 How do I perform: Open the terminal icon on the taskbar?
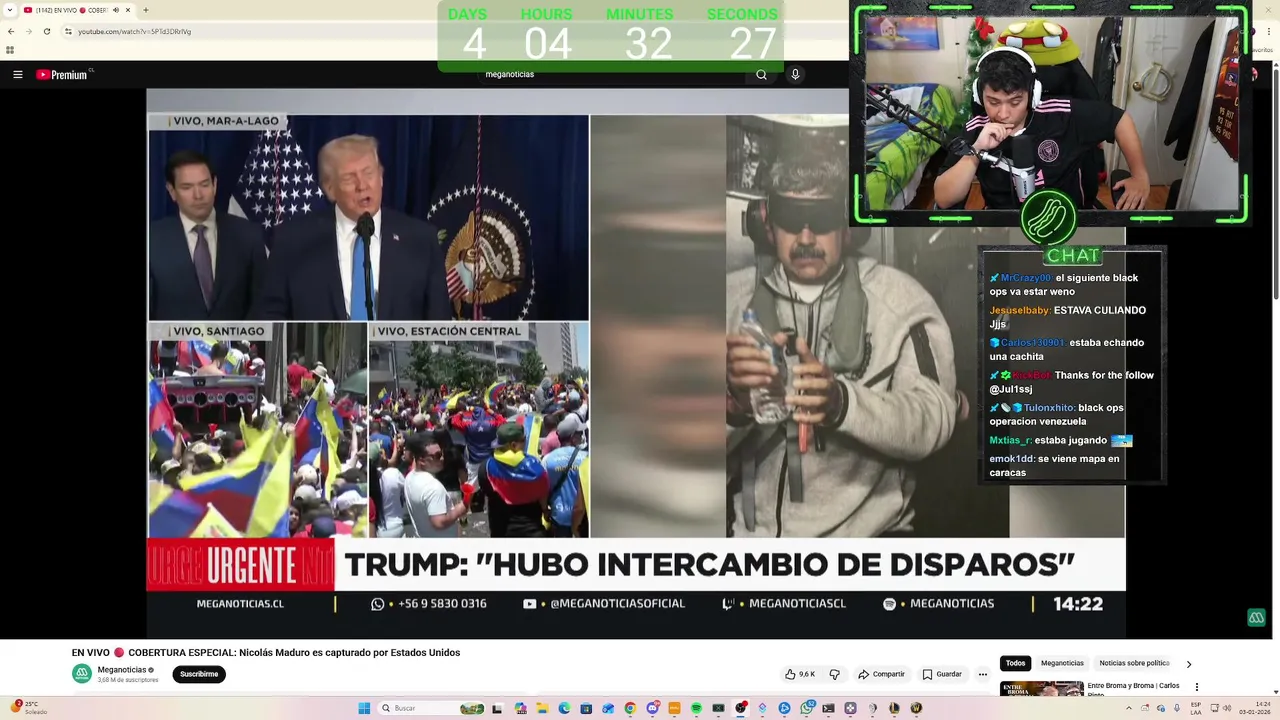828,708
